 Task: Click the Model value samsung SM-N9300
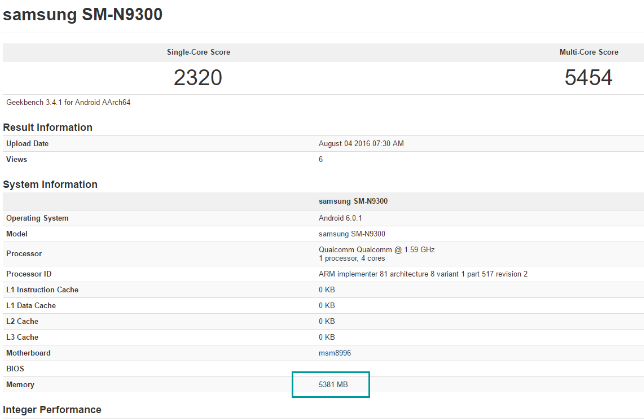(352, 234)
